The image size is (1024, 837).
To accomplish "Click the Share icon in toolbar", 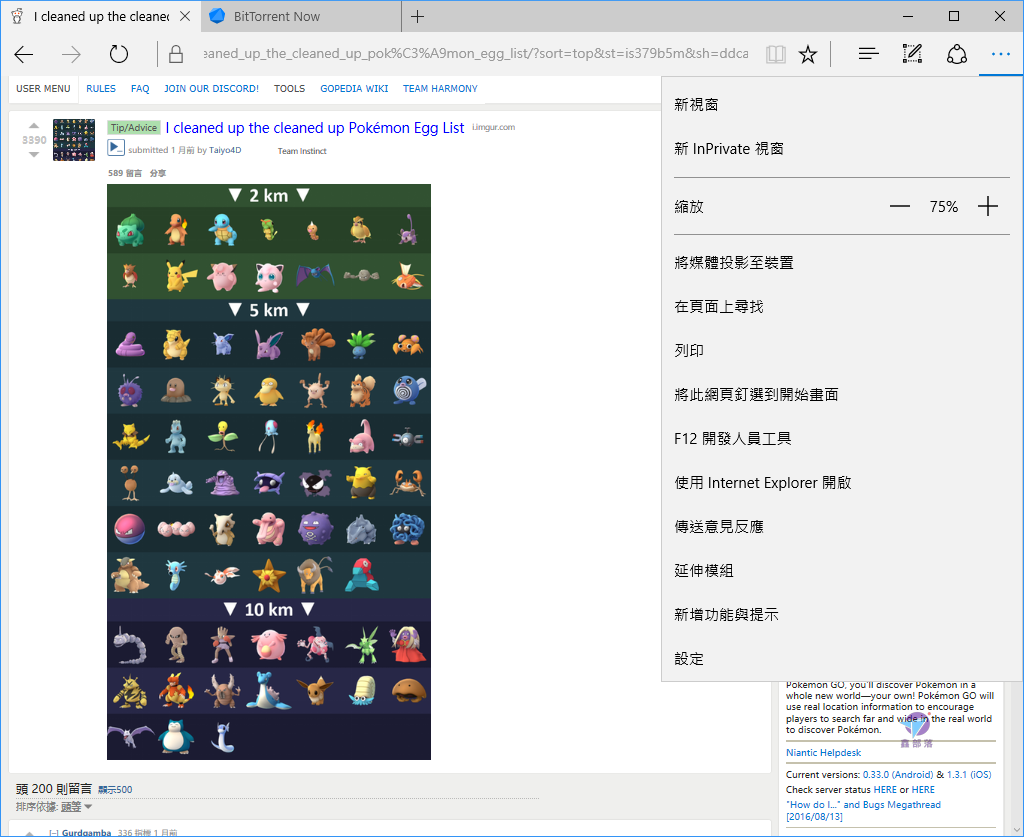I will (957, 54).
